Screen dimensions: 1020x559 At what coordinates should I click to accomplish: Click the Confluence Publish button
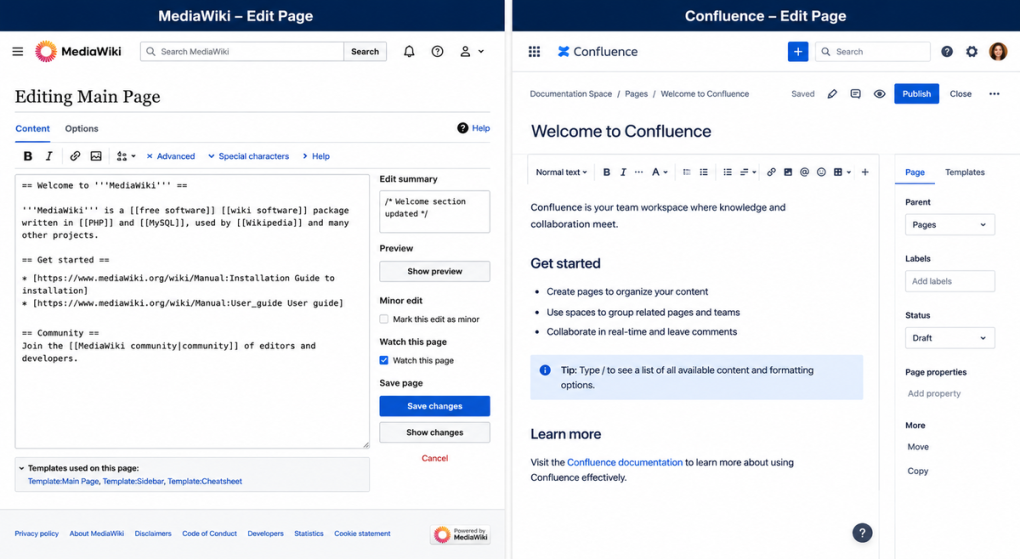pos(916,94)
